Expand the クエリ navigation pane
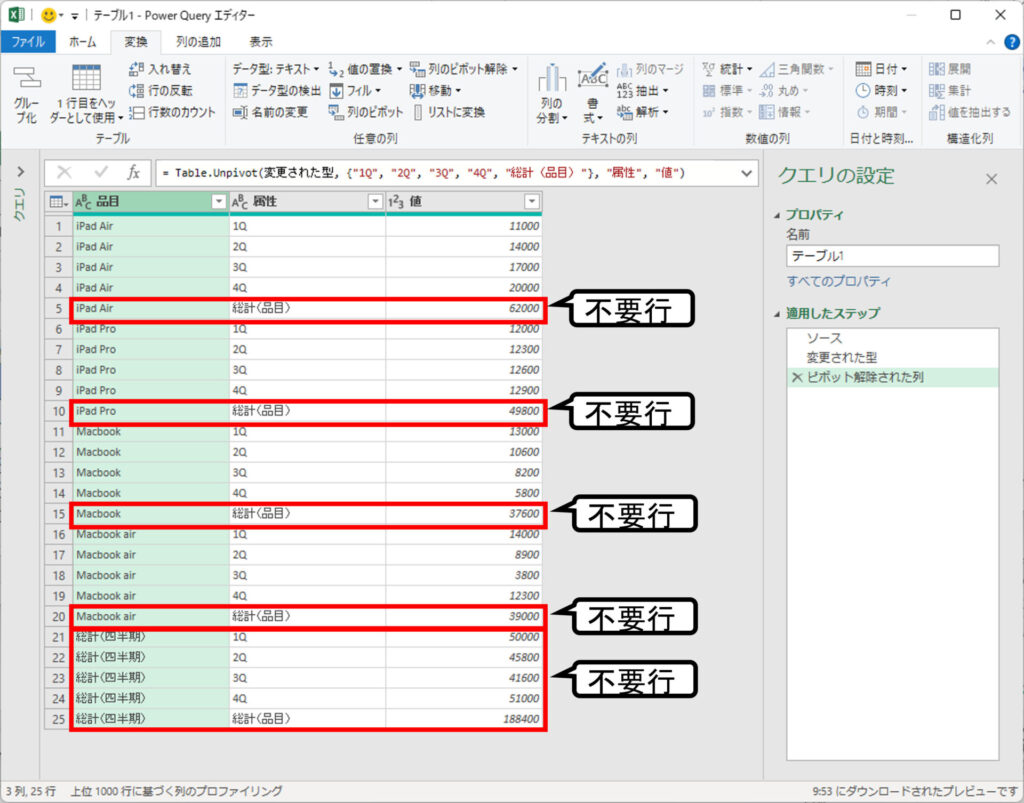The image size is (1024, 803). tap(21, 172)
